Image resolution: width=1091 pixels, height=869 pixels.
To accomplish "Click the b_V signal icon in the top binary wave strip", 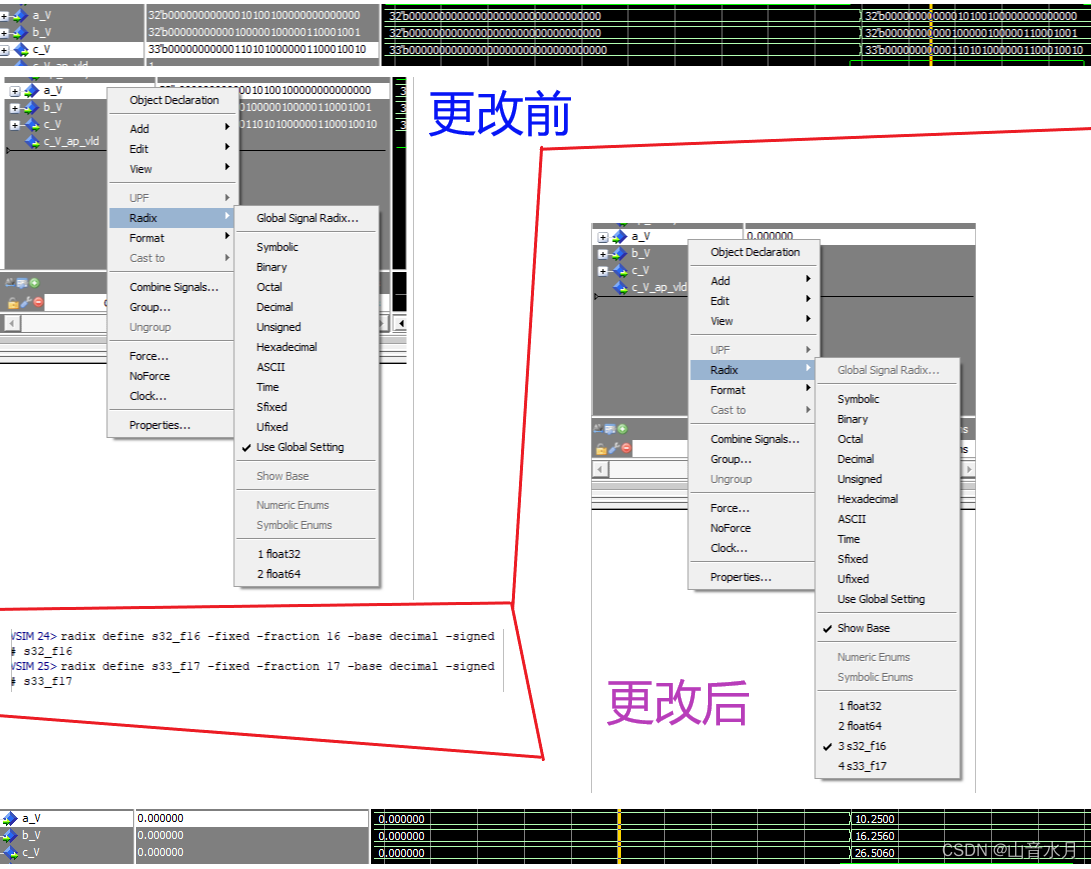I will (20, 33).
